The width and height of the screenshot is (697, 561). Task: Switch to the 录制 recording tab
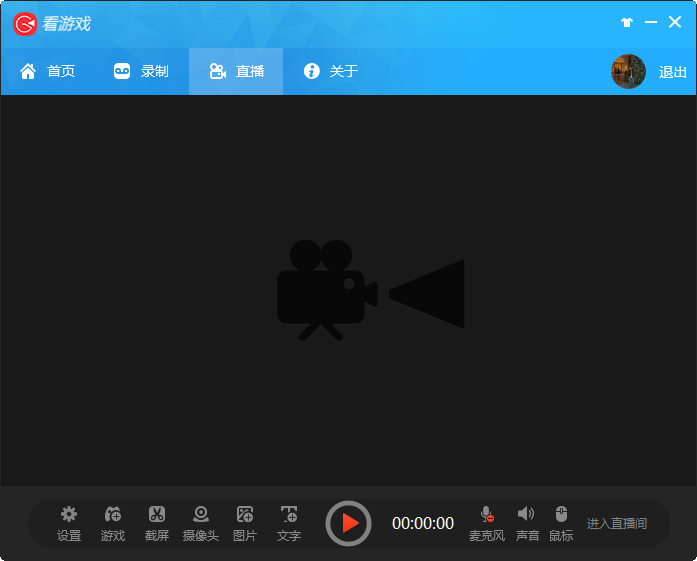click(141, 71)
